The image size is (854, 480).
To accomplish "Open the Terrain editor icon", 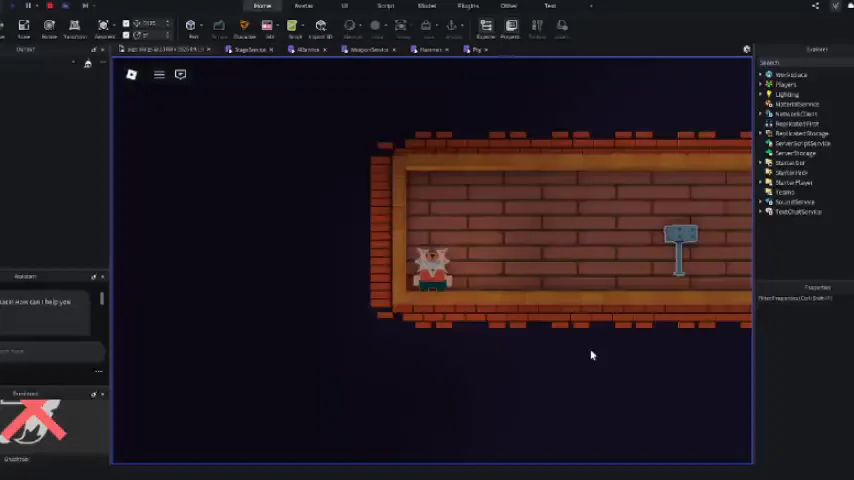I will click(219, 25).
